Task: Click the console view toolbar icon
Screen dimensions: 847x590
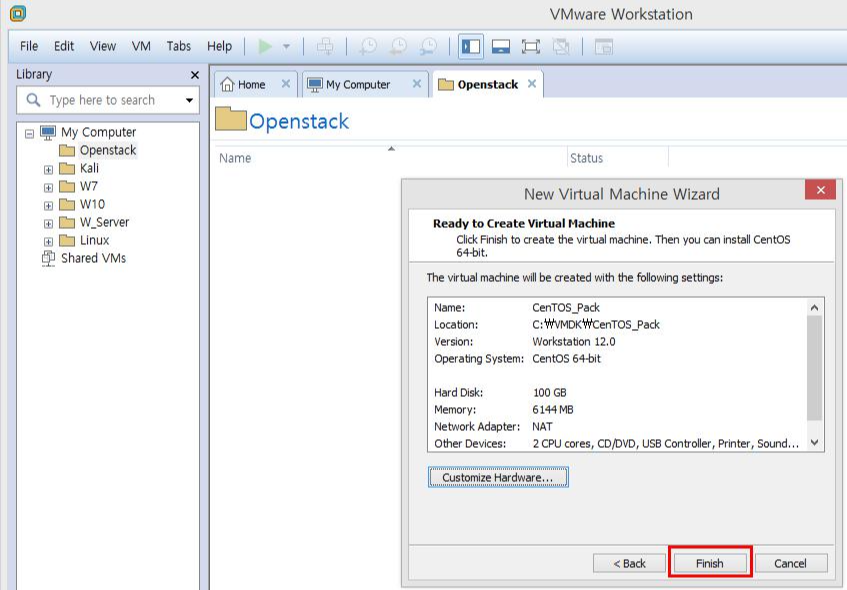Action: [x=603, y=47]
